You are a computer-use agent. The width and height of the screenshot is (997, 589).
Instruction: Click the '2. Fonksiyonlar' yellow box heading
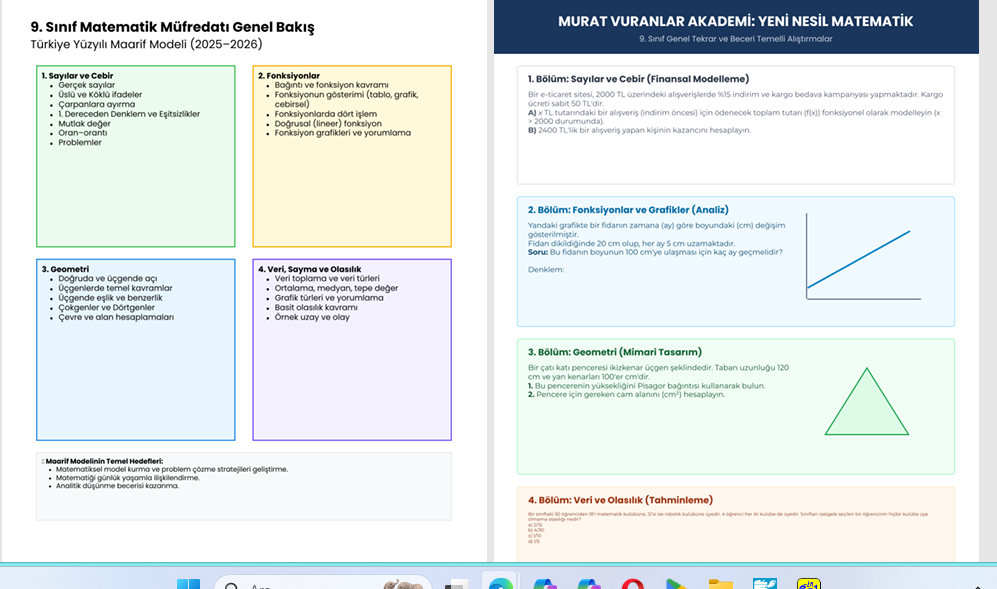[x=289, y=76]
